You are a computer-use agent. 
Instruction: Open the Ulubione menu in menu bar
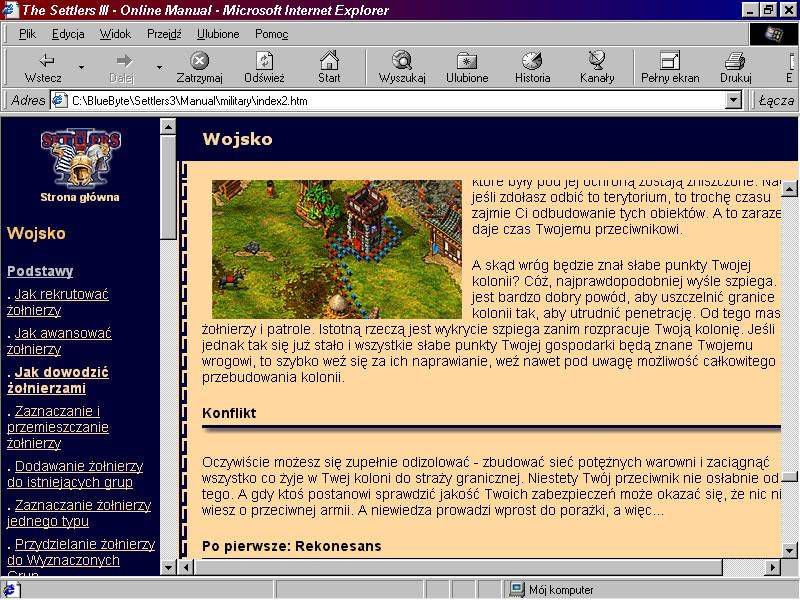click(x=218, y=34)
